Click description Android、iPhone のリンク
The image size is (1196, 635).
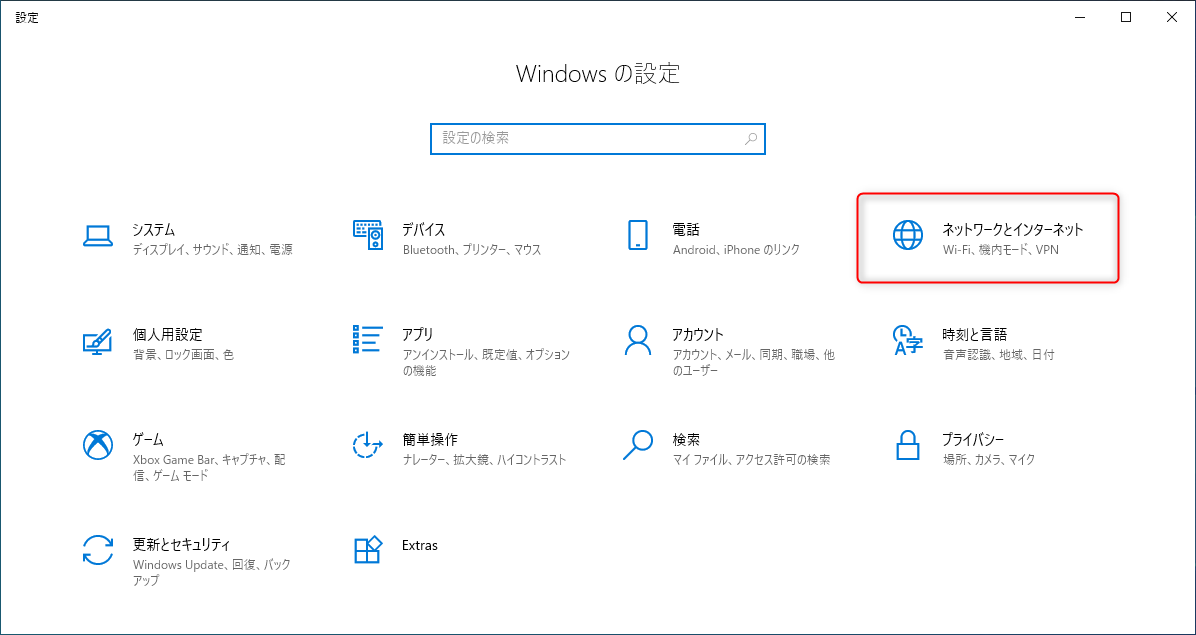pyautogui.click(x=735, y=249)
